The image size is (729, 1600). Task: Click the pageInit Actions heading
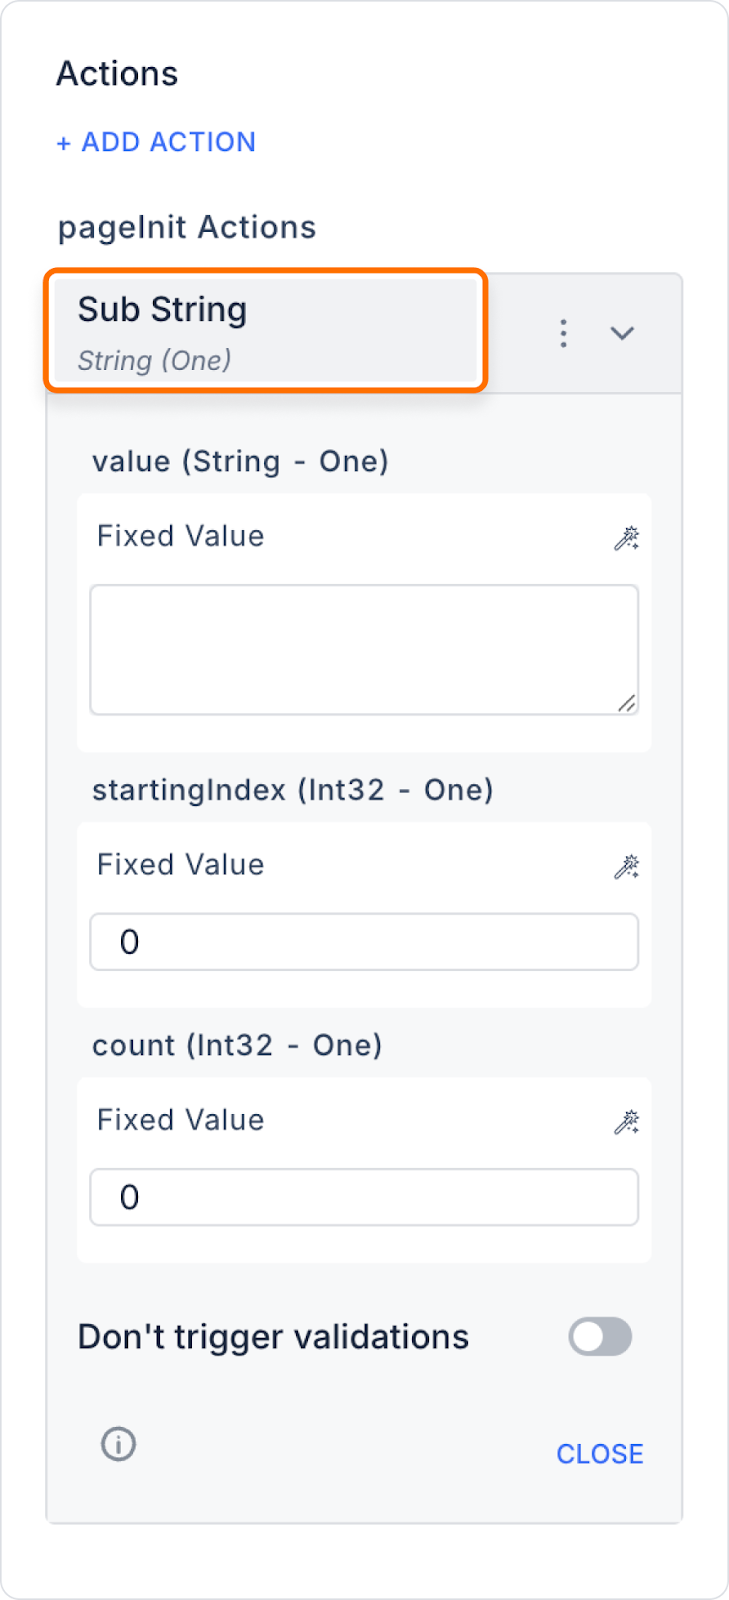(187, 228)
